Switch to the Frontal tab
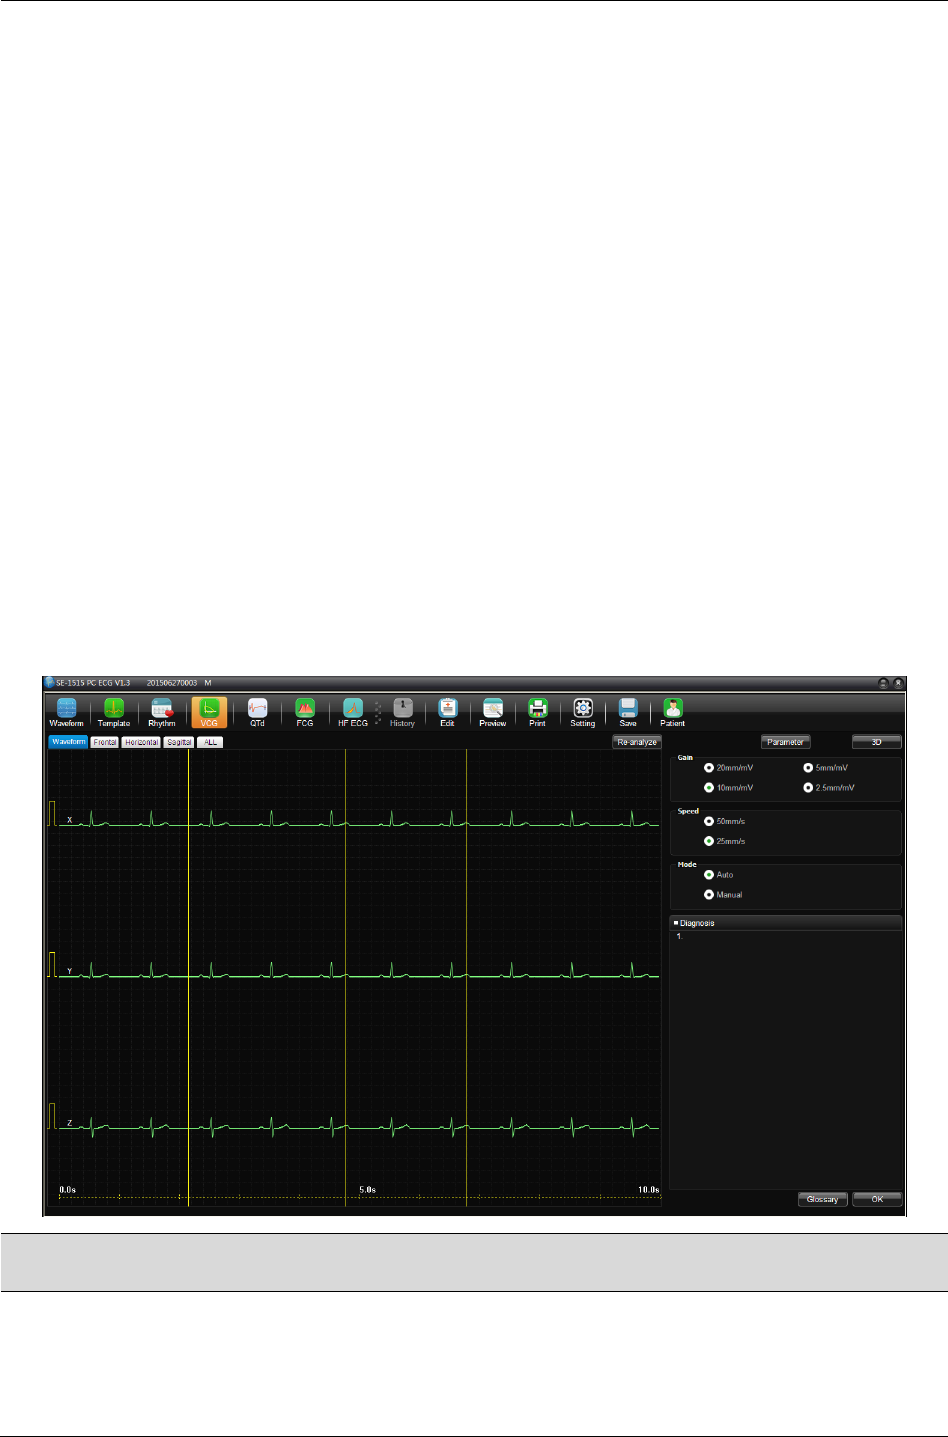The width and height of the screenshot is (948, 1437). (105, 742)
